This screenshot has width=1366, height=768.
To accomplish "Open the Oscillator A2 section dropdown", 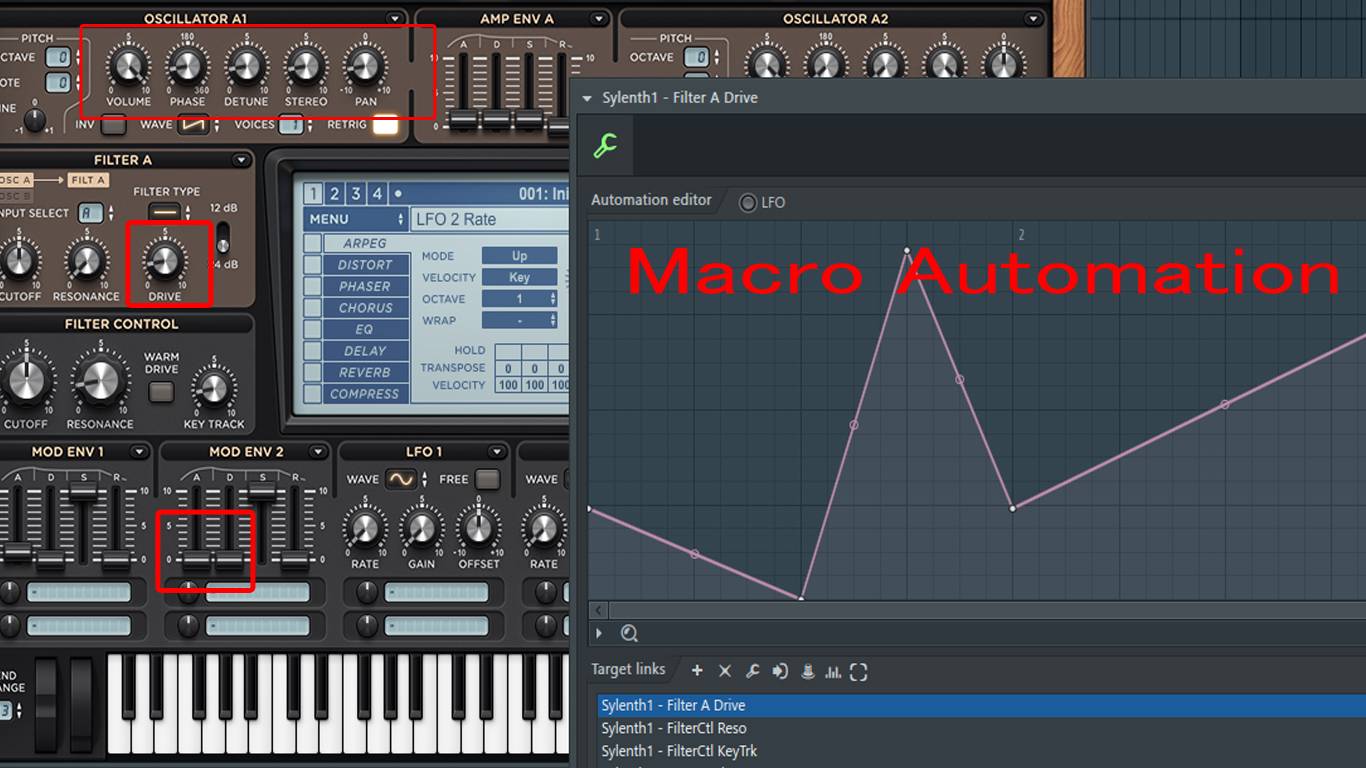I will pos(1034,19).
